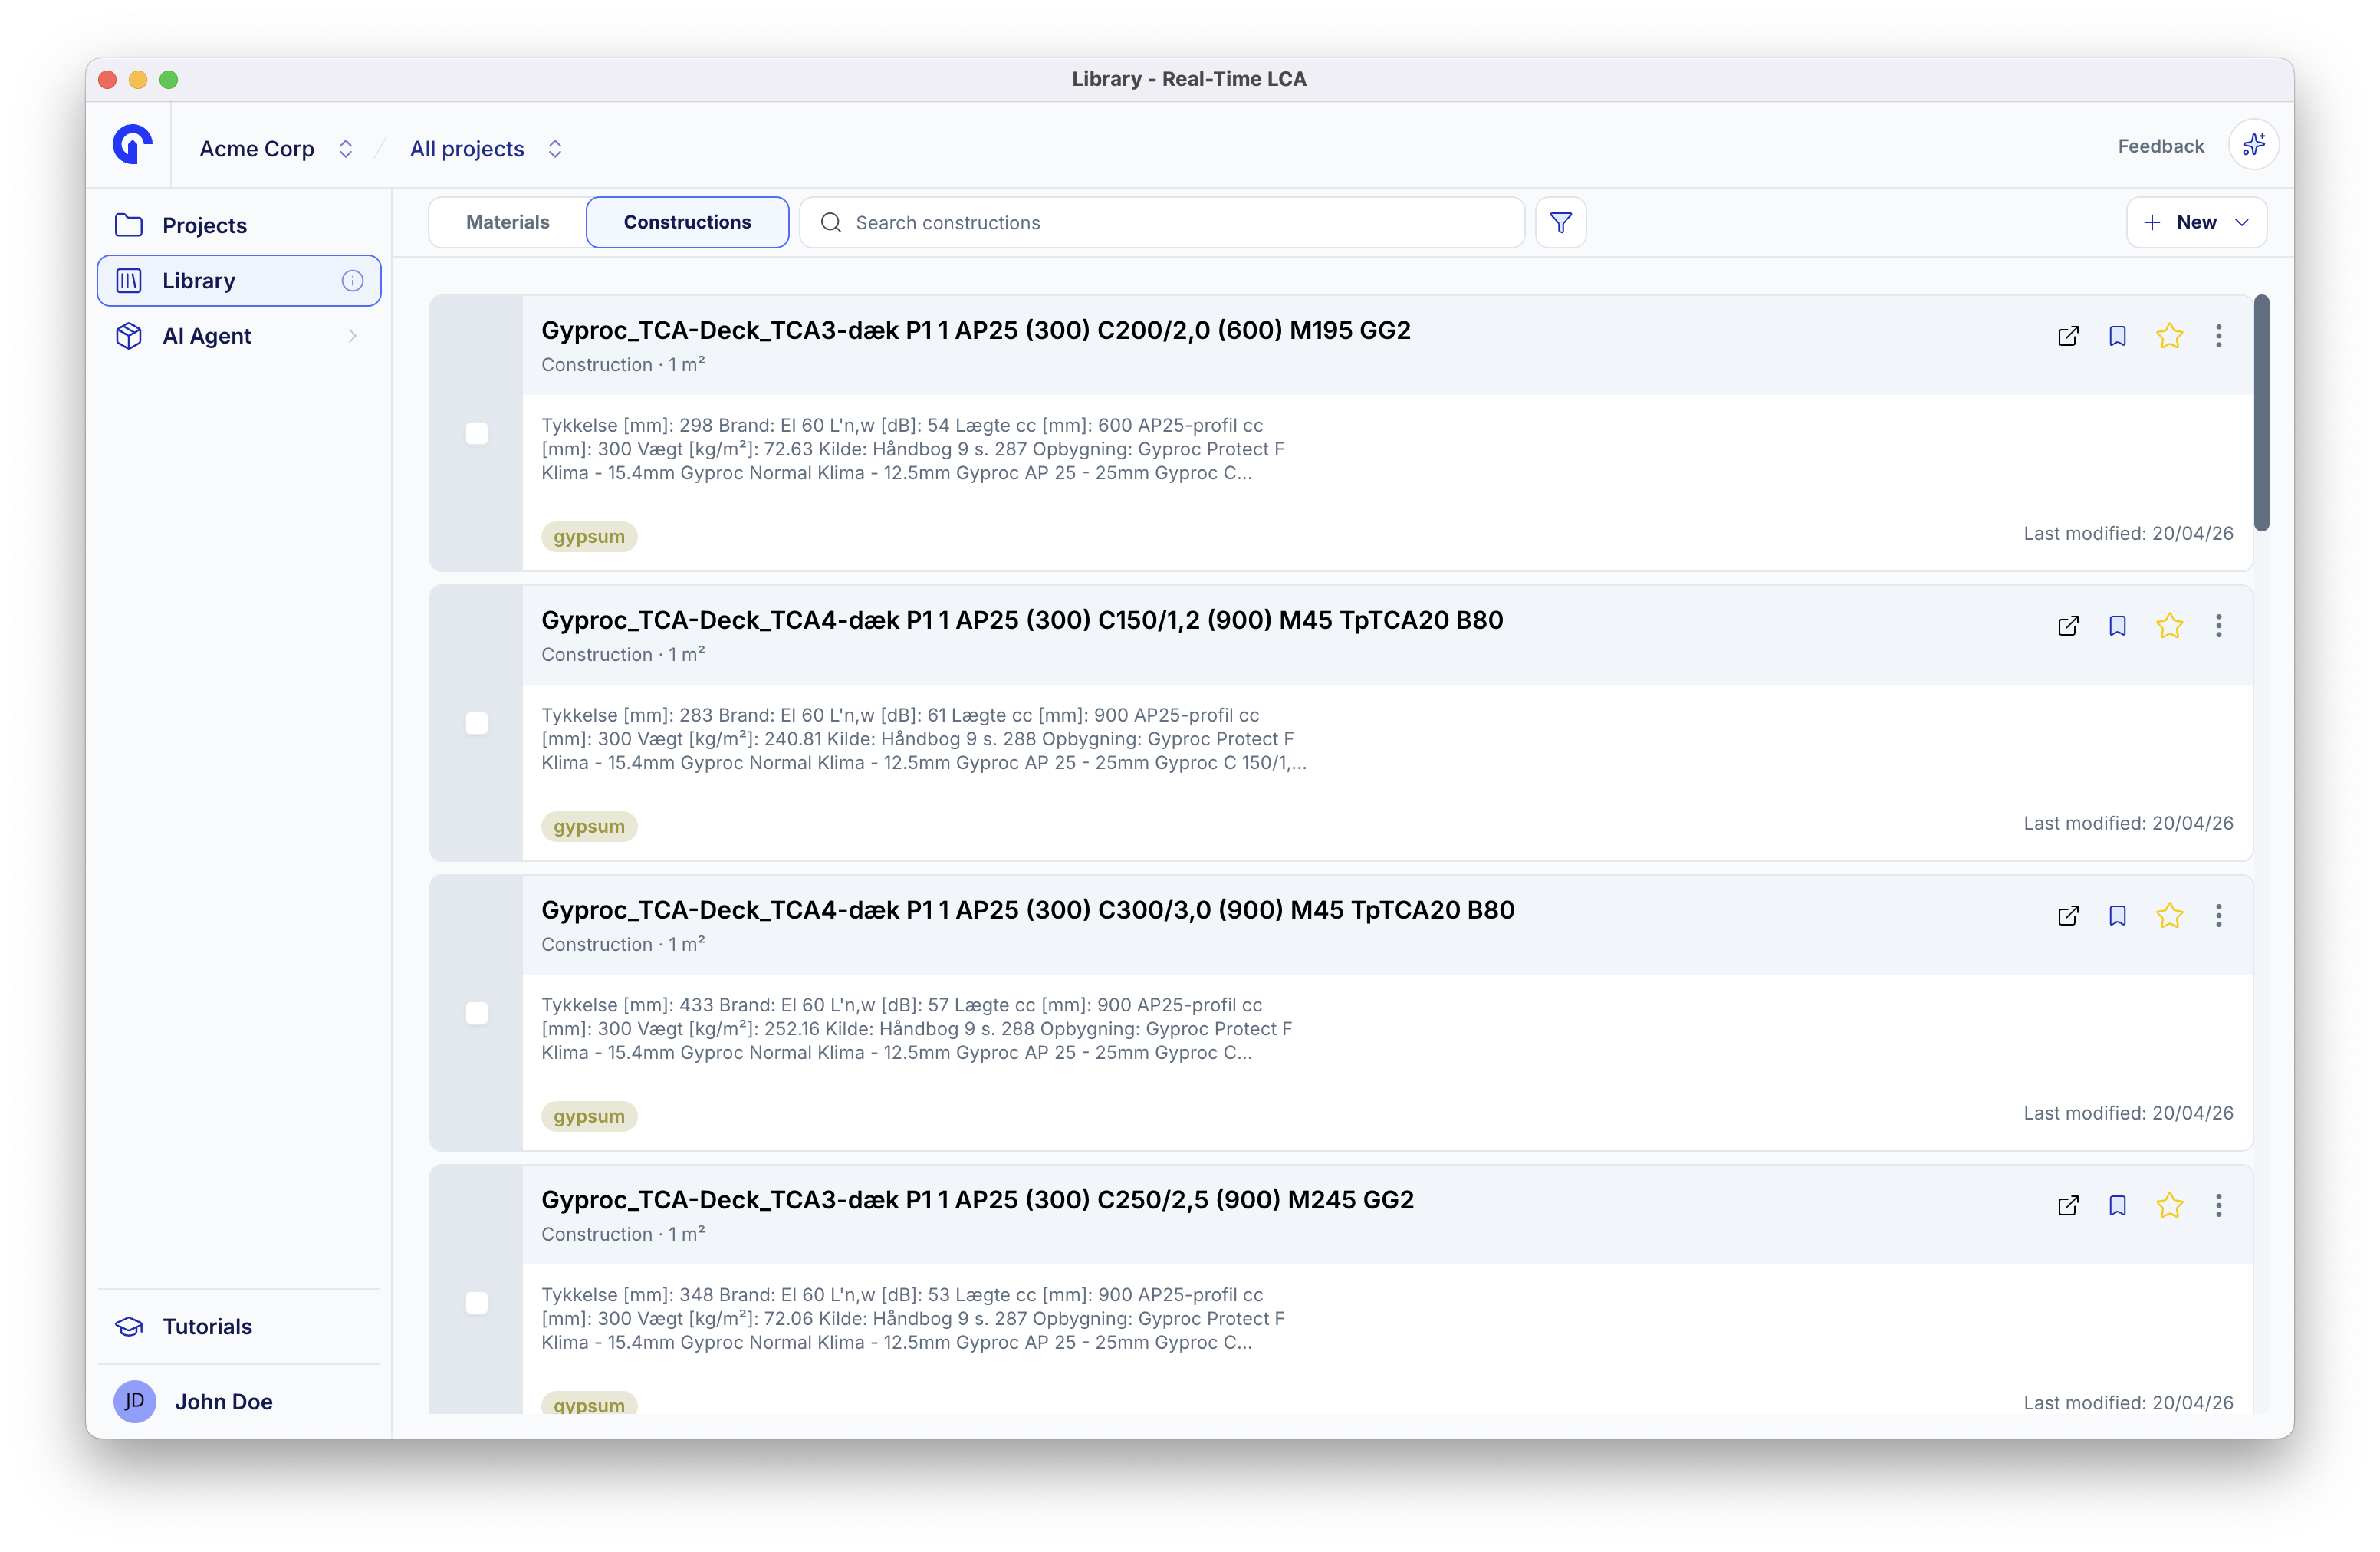Viewport: 2380px width, 1552px height.
Task: Click the John Doe avatar icon
Action: pyautogui.click(x=134, y=1401)
